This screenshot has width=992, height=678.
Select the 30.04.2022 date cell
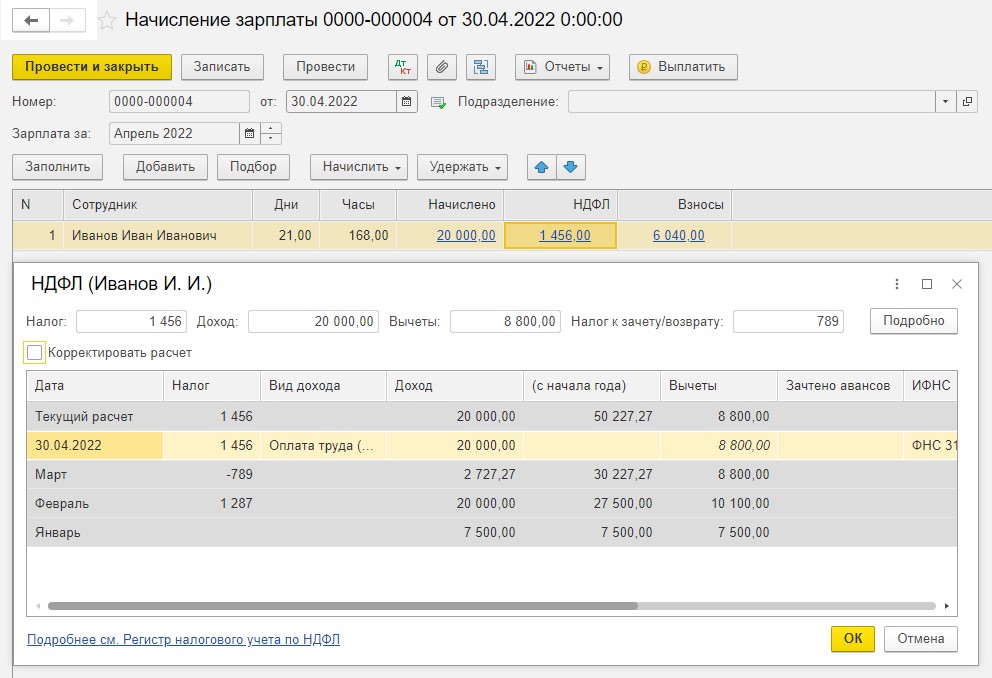(95, 445)
